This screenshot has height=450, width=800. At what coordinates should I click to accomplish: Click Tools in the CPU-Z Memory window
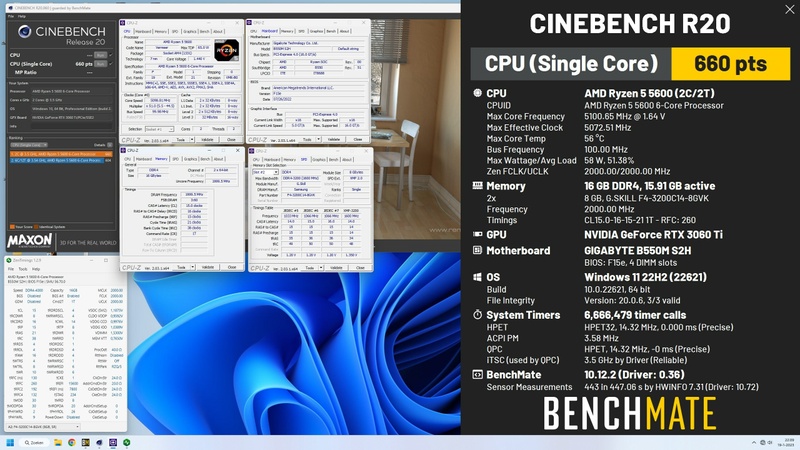181,267
